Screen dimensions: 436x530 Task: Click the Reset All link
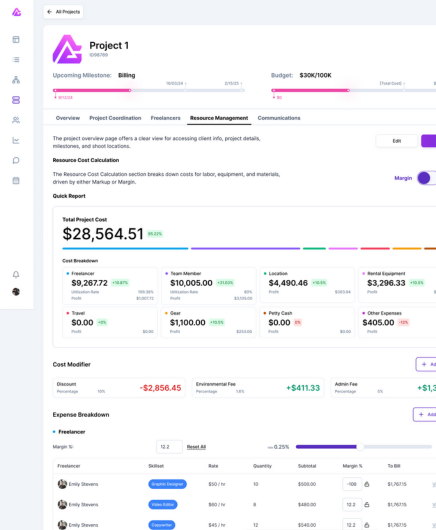(x=196, y=447)
